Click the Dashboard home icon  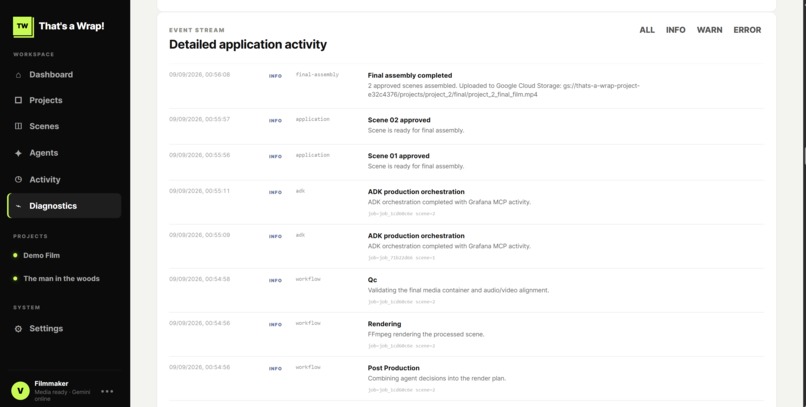point(19,75)
